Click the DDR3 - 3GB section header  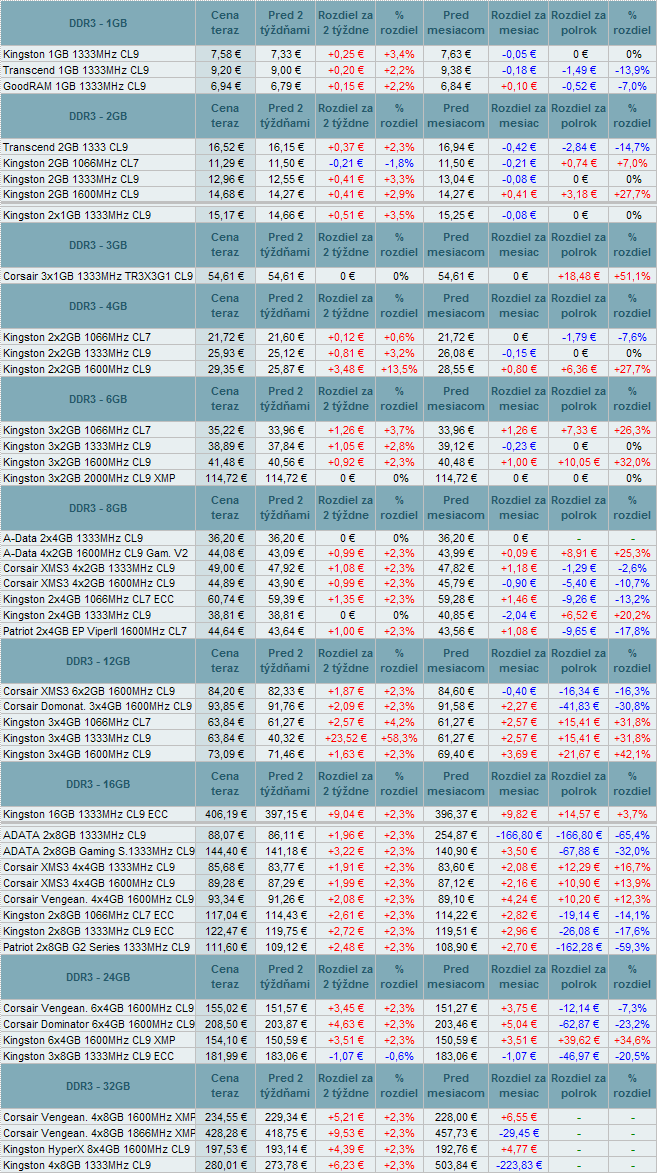[x=98, y=245]
